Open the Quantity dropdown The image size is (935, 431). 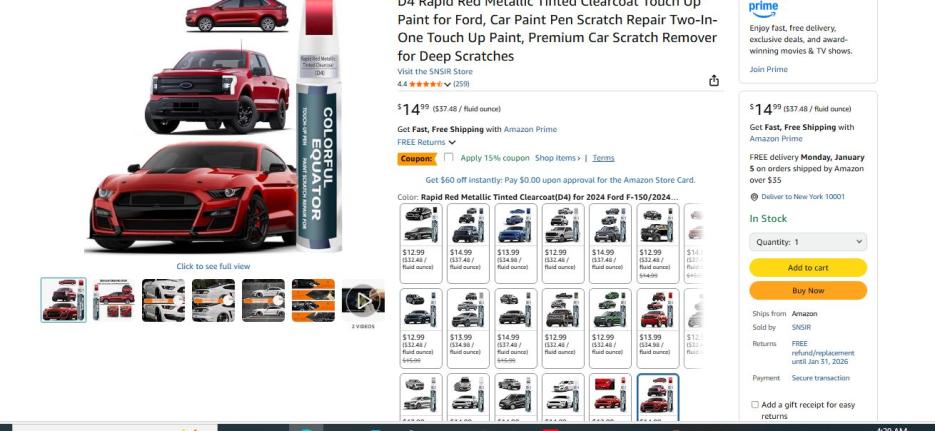[808, 242]
